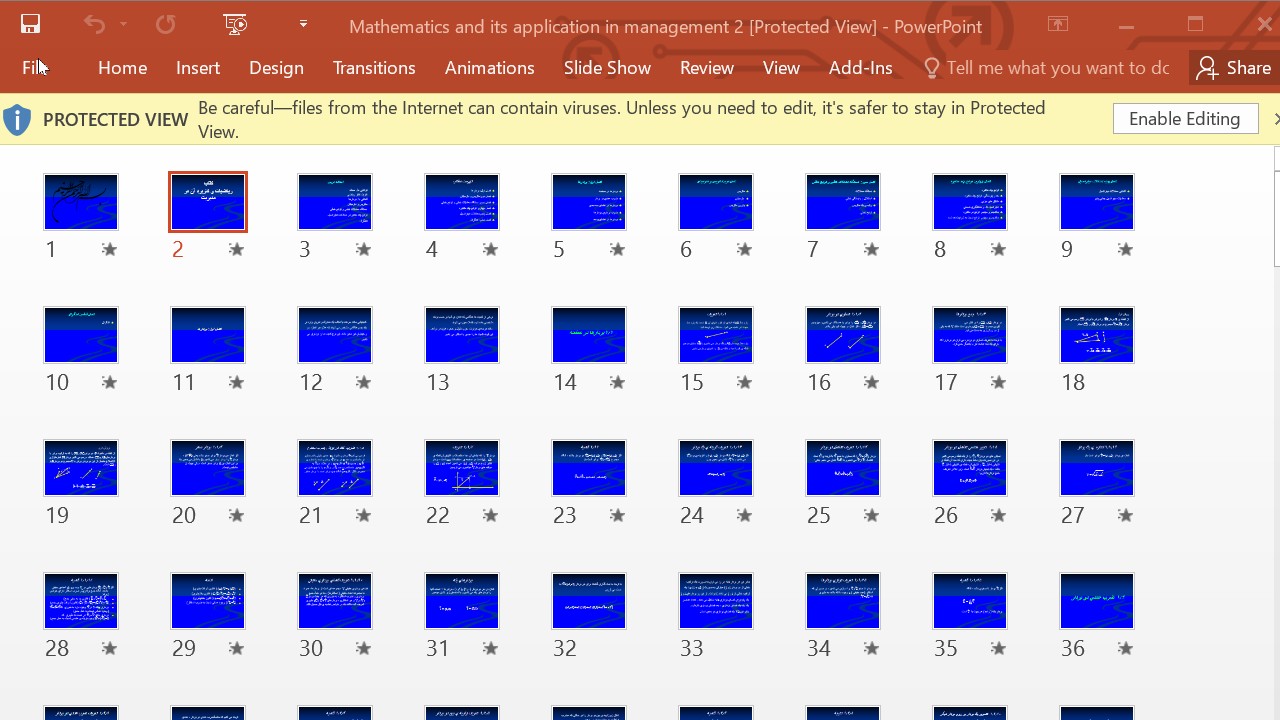Screen dimensions: 1280x720
Task: Select the View tab
Action: click(x=781, y=68)
